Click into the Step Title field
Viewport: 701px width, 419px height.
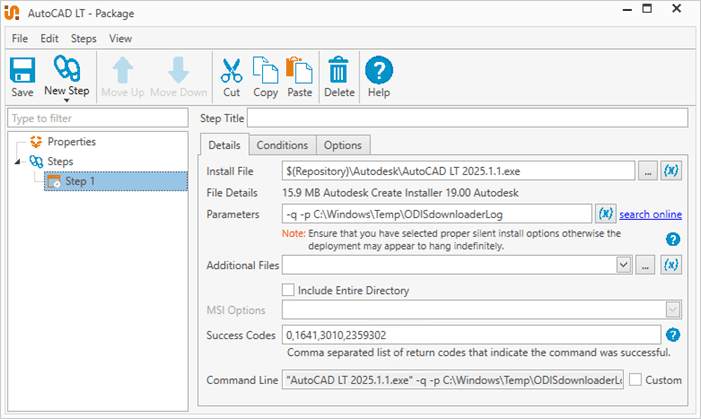pos(468,118)
